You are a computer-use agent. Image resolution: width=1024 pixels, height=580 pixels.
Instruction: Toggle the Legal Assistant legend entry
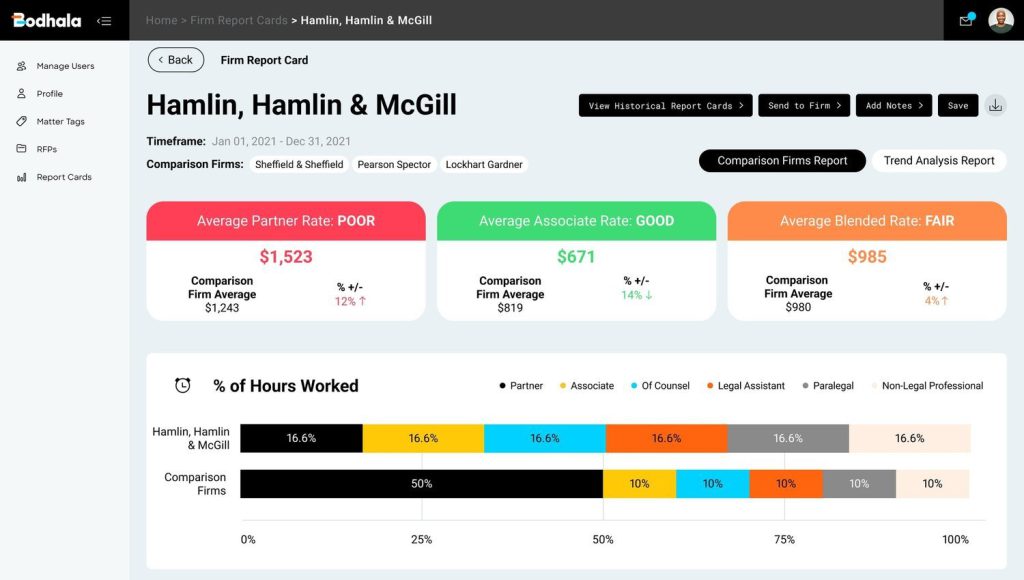pos(746,386)
